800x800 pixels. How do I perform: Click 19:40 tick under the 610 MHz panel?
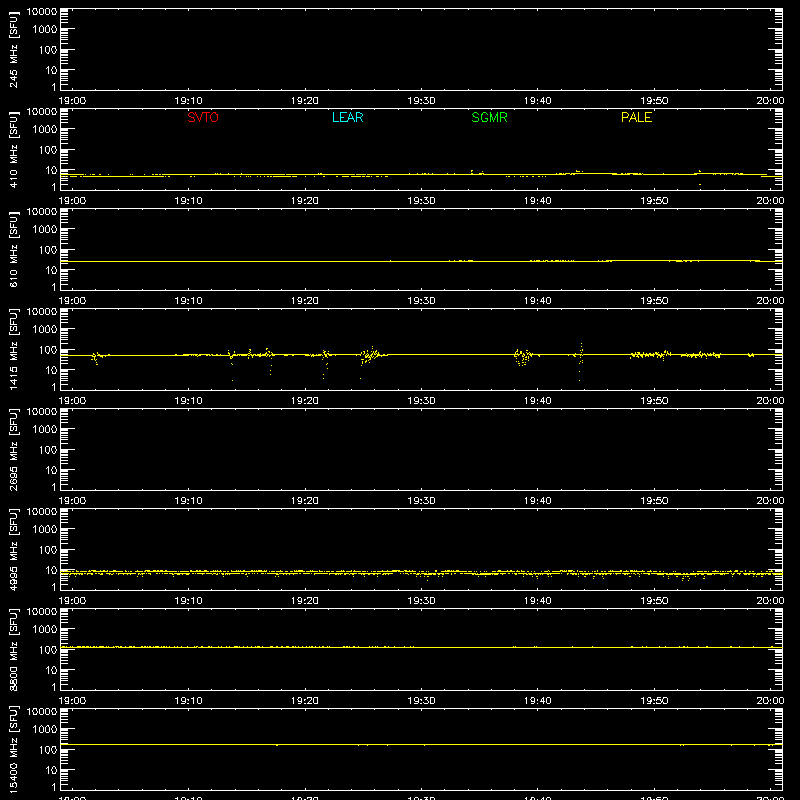click(x=537, y=301)
